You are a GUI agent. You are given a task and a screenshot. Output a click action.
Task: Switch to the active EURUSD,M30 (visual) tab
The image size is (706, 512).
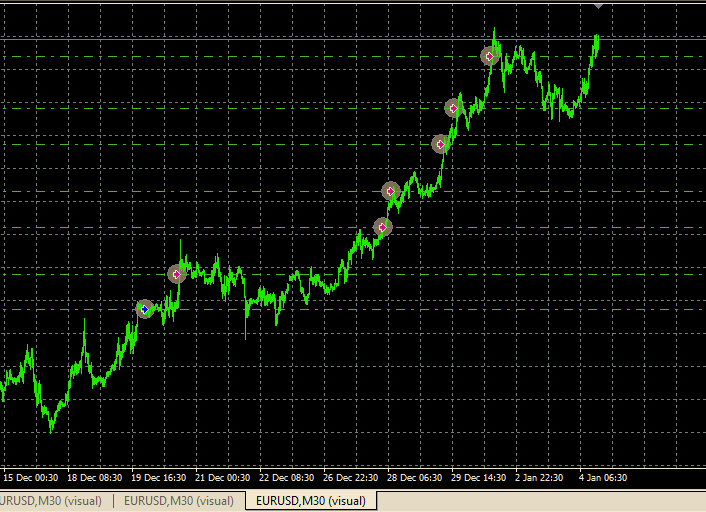pyautogui.click(x=311, y=501)
